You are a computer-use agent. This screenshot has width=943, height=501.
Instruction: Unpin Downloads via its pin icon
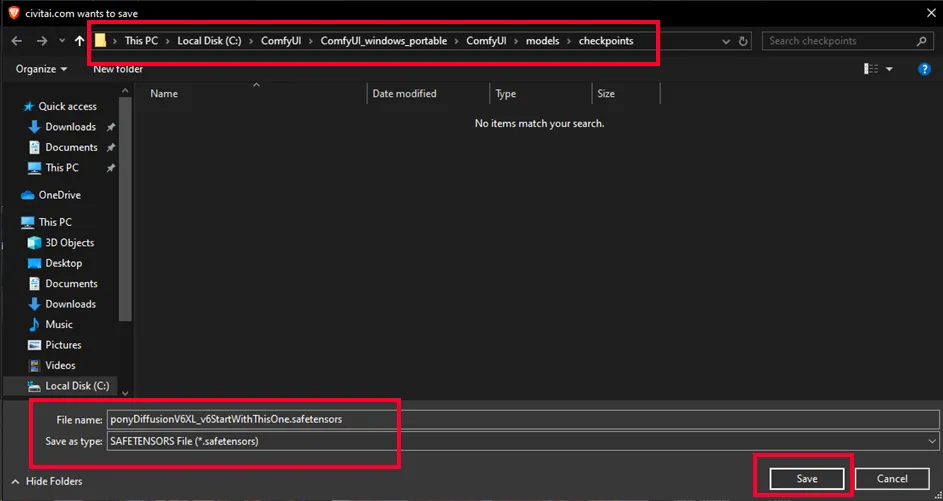click(x=111, y=128)
